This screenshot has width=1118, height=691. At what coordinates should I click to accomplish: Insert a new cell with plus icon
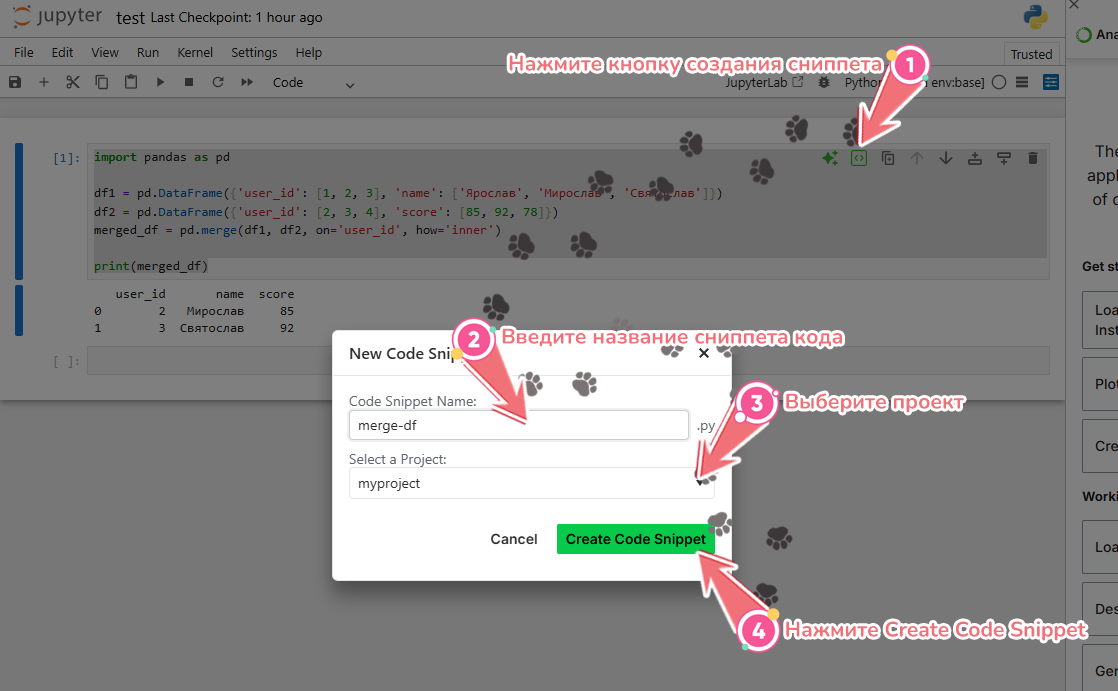click(43, 83)
